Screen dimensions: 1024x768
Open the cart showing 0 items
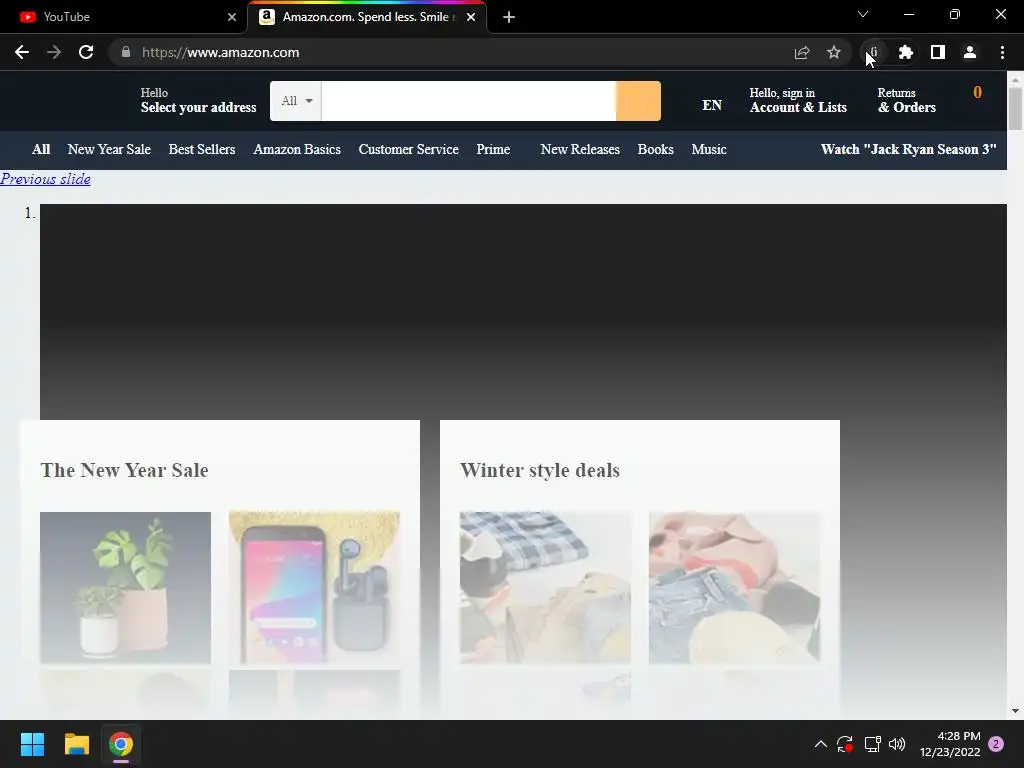coord(977,93)
